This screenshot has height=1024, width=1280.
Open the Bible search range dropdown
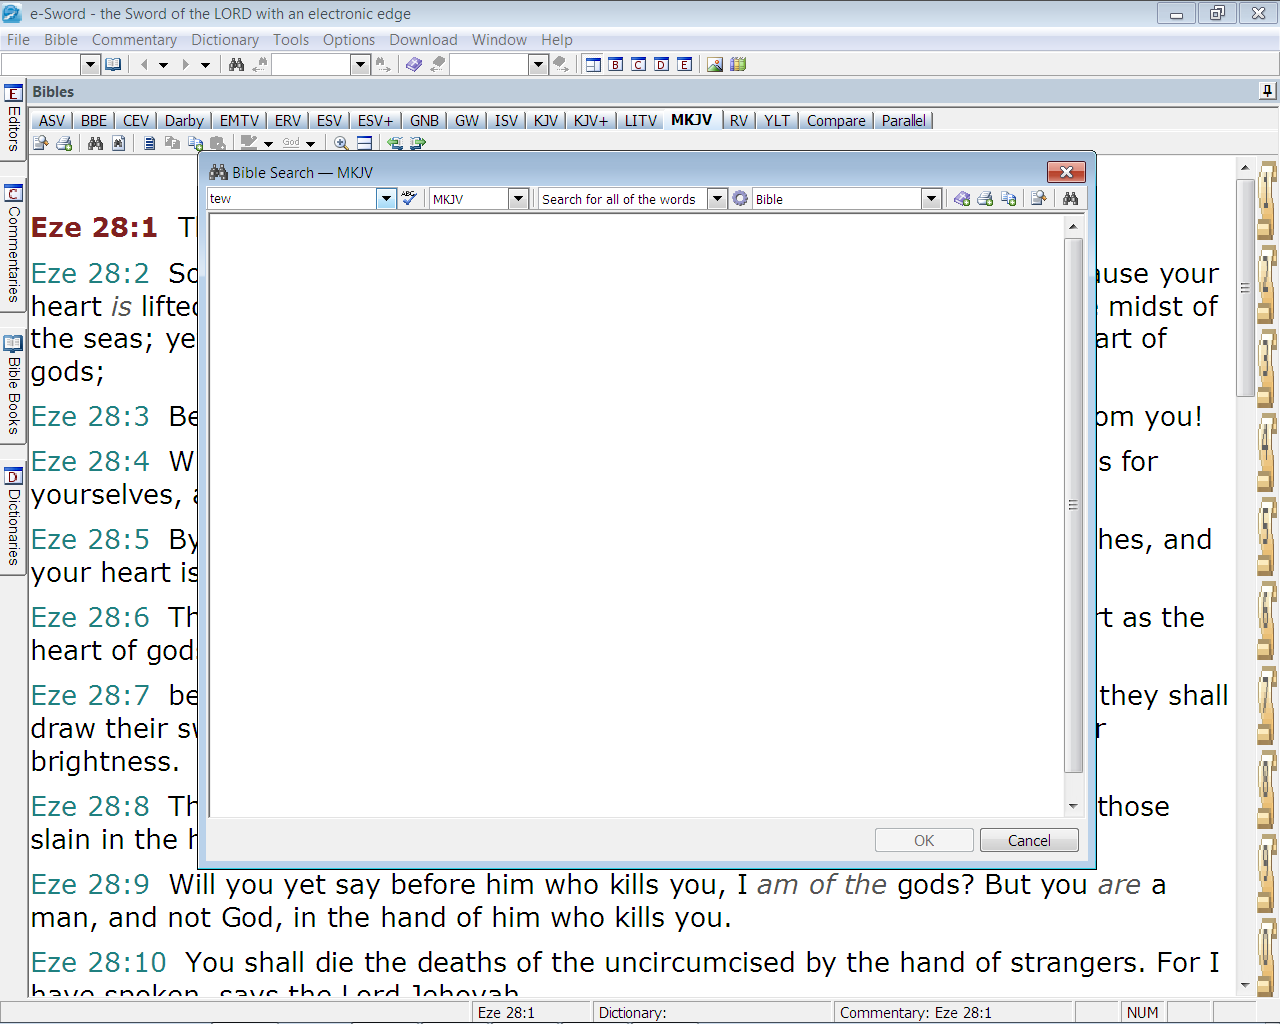coord(931,198)
